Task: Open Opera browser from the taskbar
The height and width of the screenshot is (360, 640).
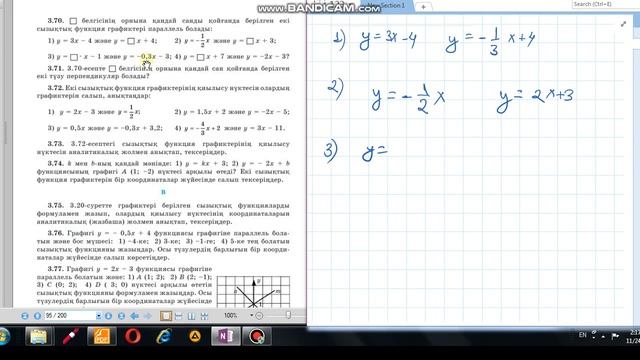Action: coord(133,336)
